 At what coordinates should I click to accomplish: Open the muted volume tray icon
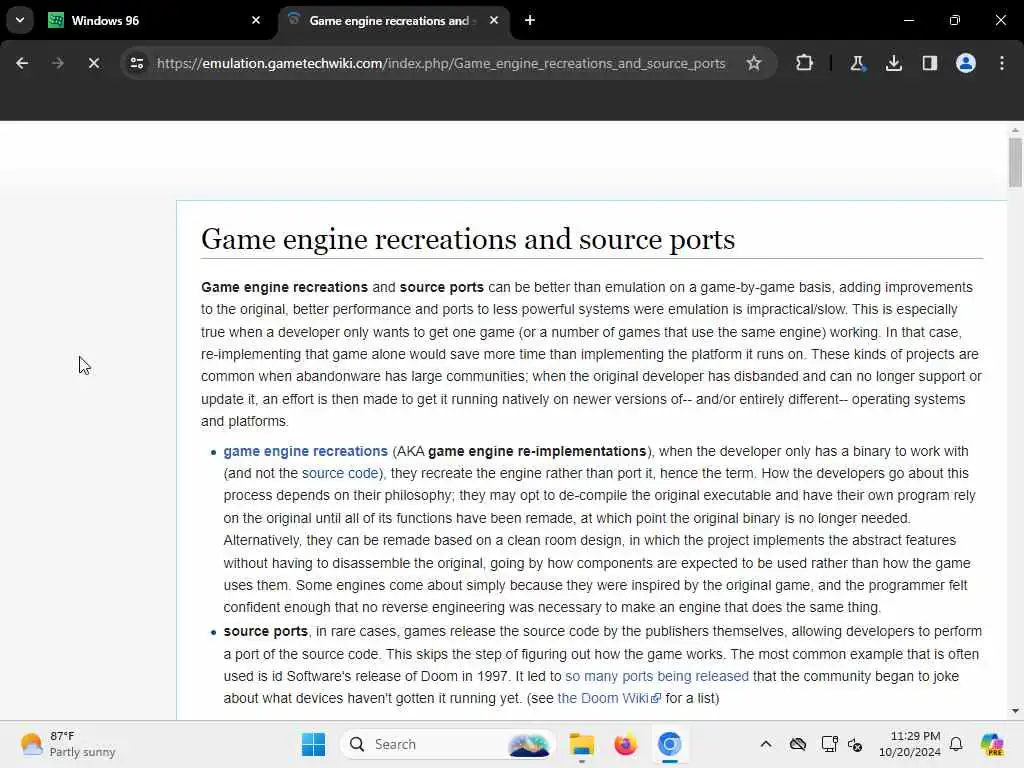[855, 744]
